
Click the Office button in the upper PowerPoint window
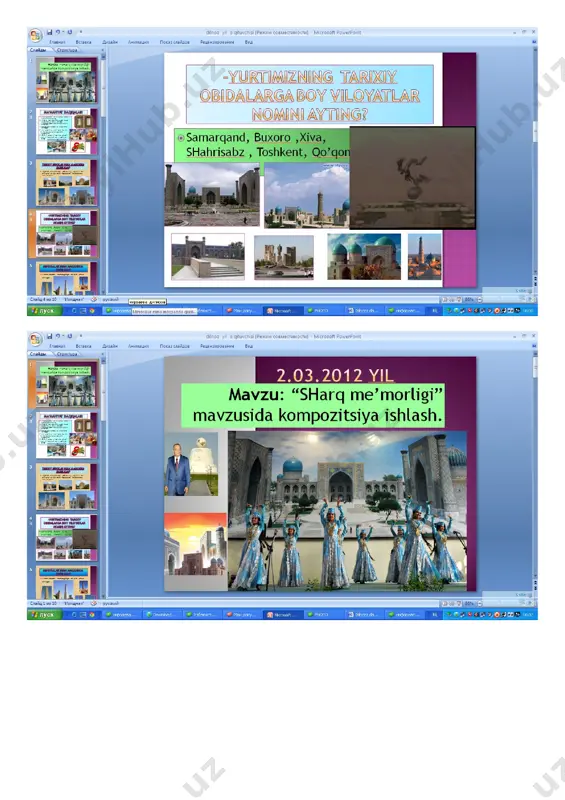(x=35, y=35)
